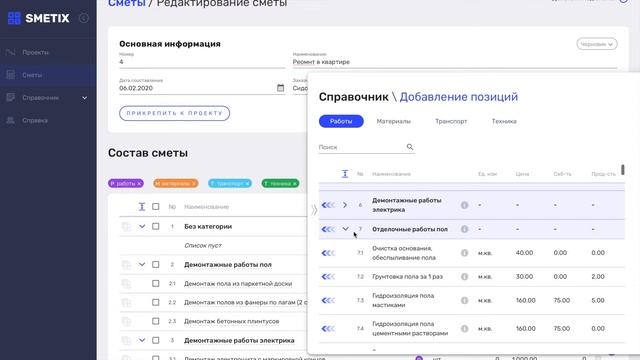The height and width of the screenshot is (360, 640).
Task: Click copy icon in Без категории row
Action: point(126,227)
